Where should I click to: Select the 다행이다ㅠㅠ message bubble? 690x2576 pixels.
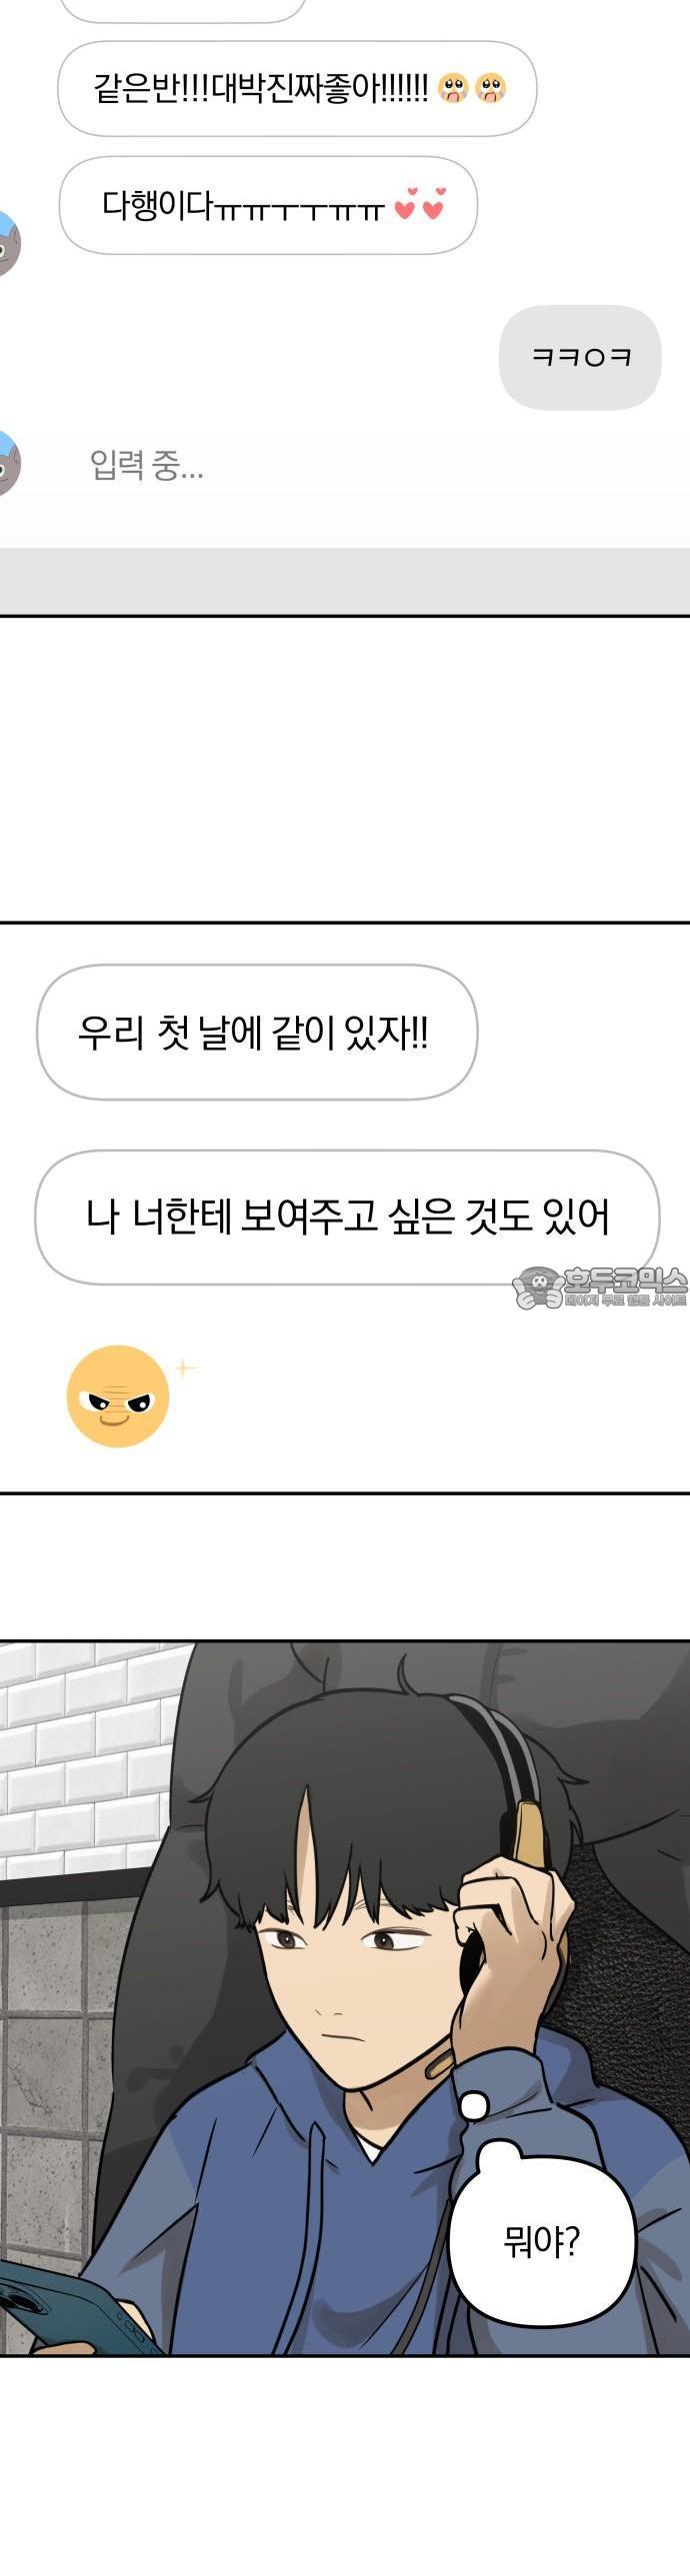click(x=268, y=205)
